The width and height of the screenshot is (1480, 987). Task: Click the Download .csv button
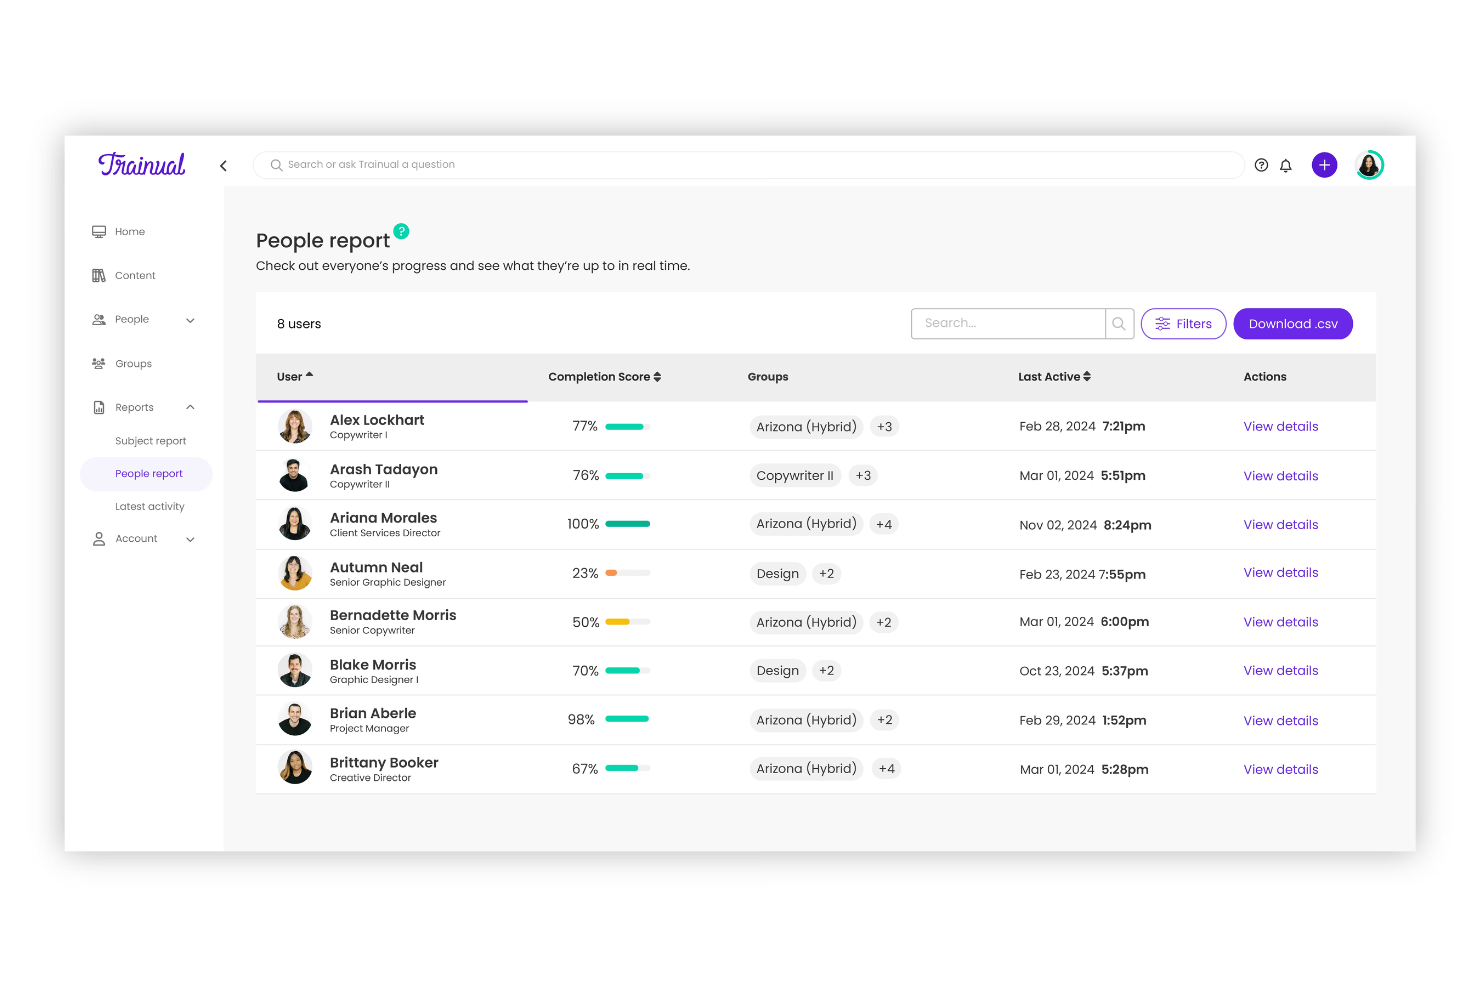point(1293,323)
